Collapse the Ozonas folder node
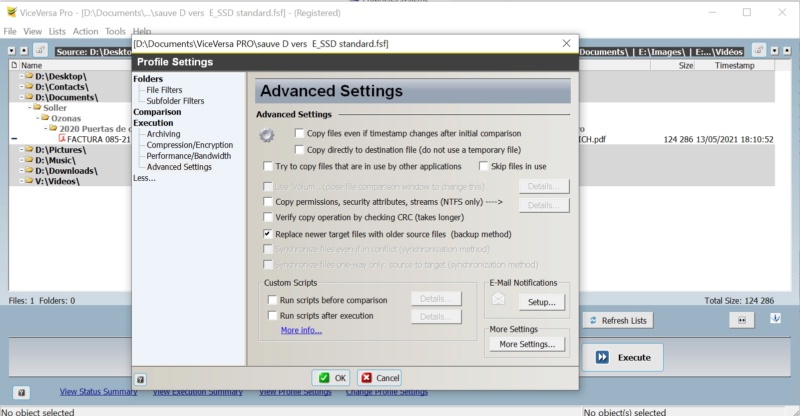 point(38,118)
